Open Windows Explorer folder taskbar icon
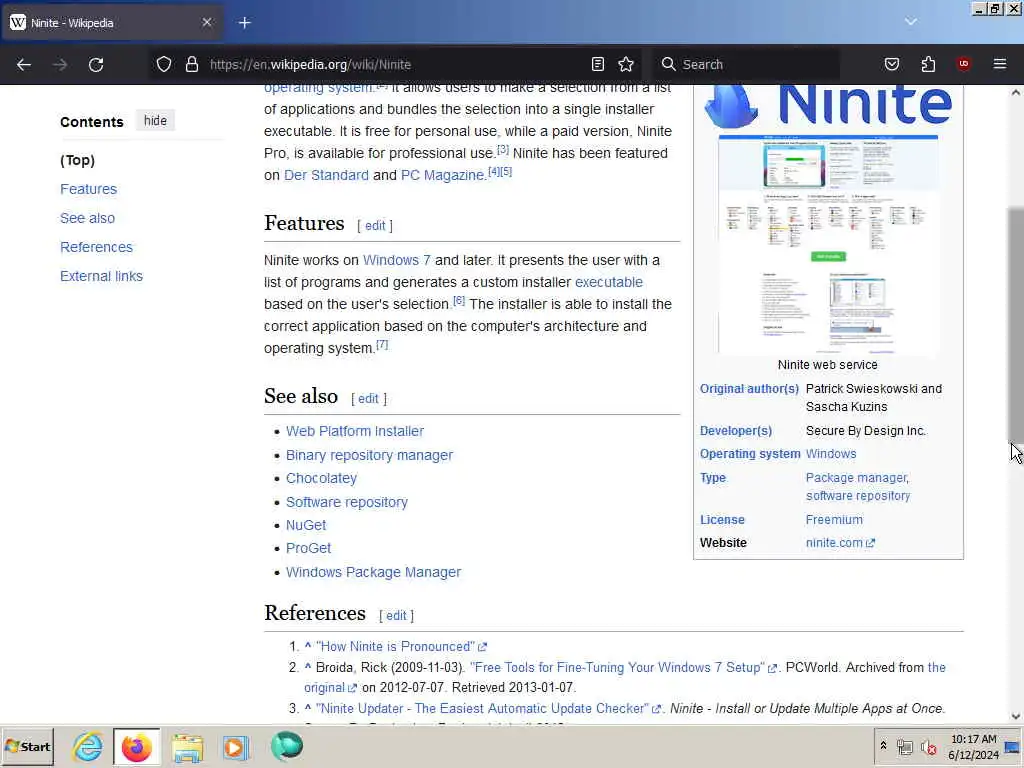Viewport: 1024px width, 768px height. [187, 747]
